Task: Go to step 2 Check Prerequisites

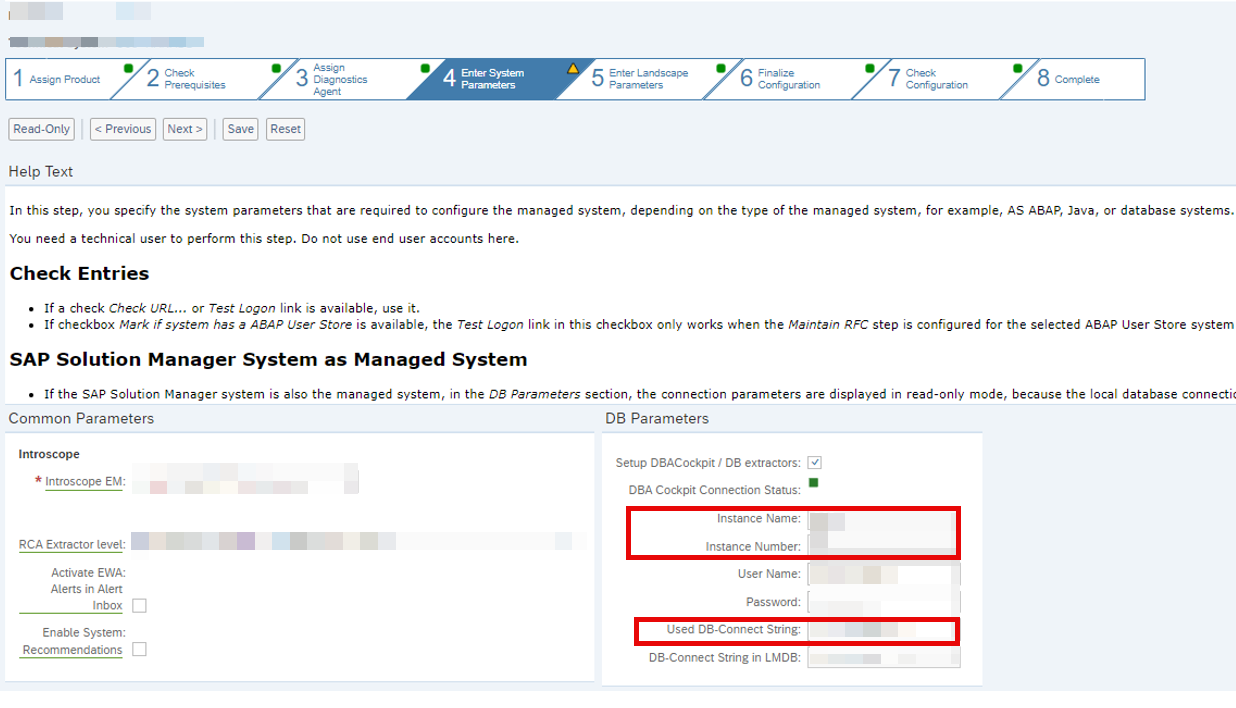Action: tap(194, 79)
